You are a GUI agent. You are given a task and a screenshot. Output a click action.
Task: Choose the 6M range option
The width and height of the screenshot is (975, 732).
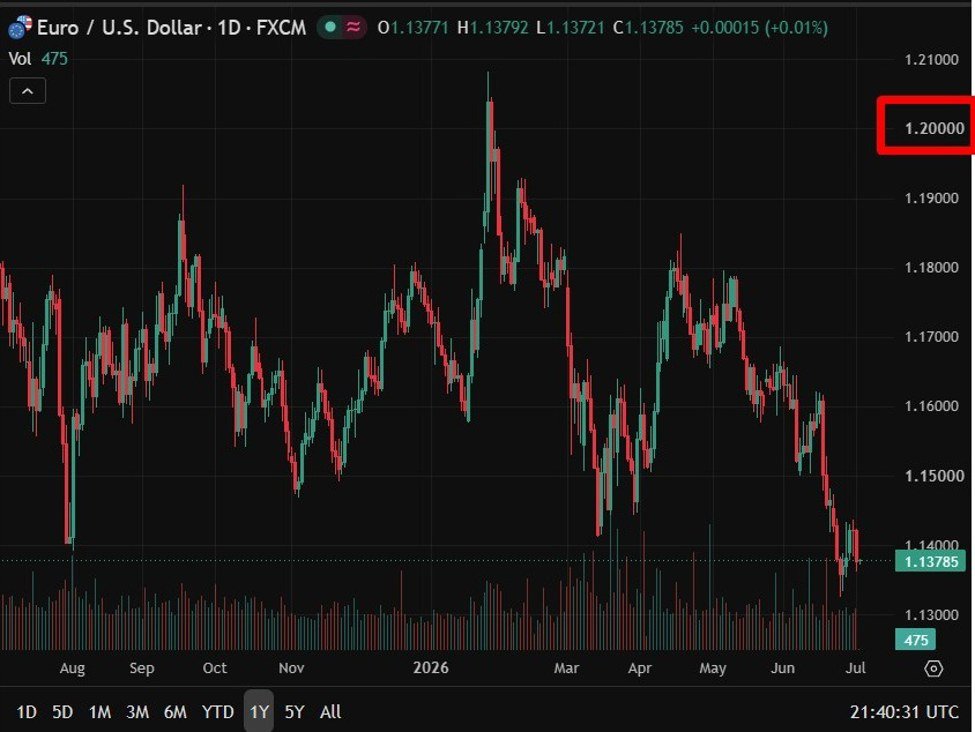[175, 711]
